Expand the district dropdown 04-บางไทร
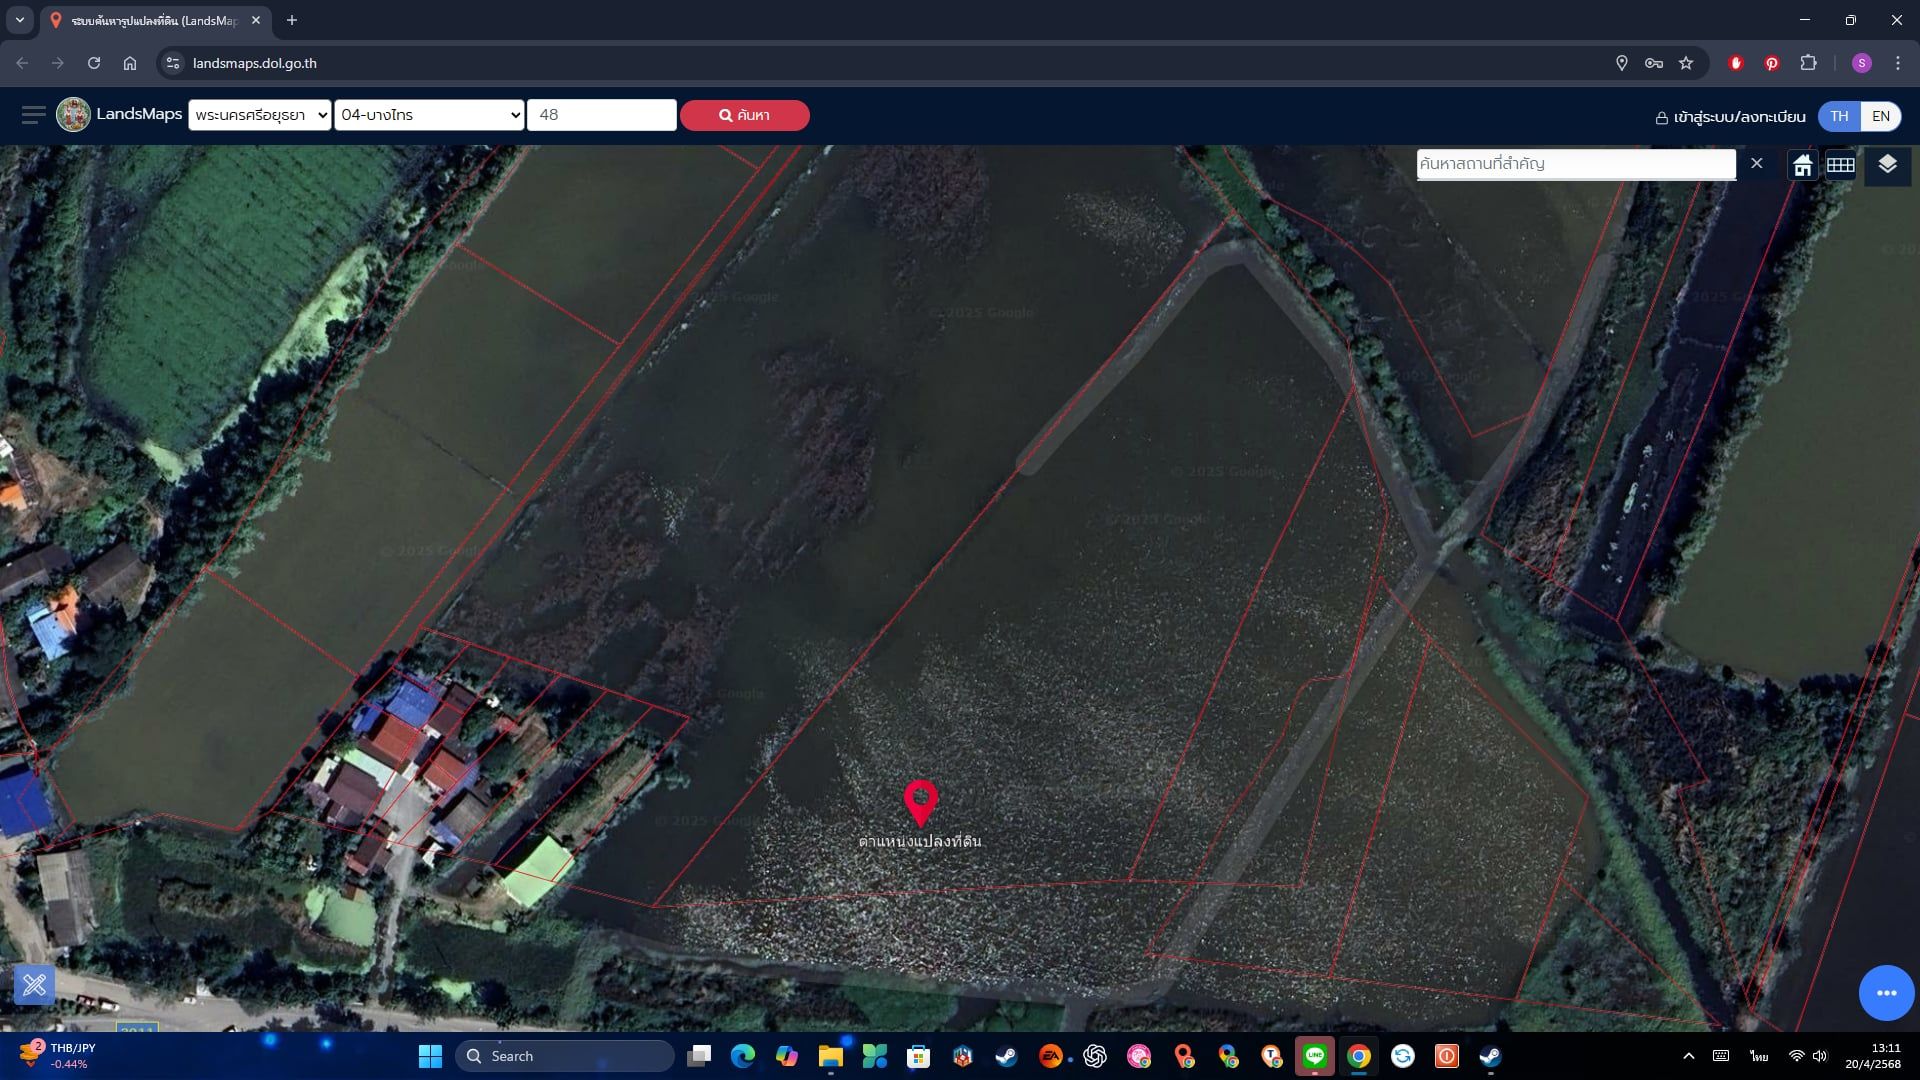Viewport: 1920px width, 1080px height. [429, 115]
